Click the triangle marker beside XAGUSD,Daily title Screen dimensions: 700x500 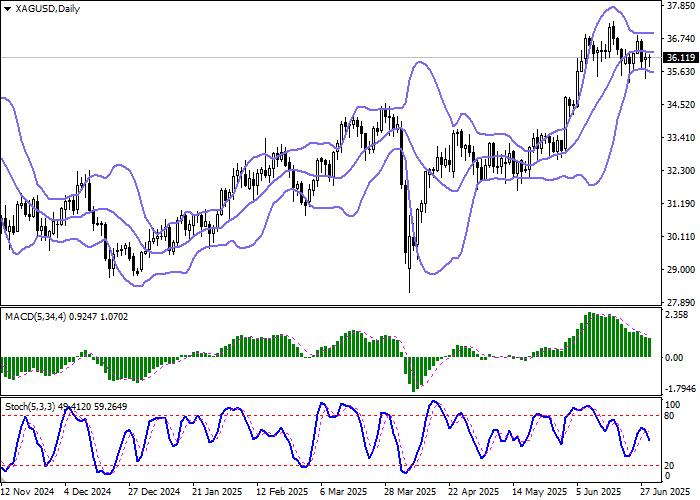[6, 9]
